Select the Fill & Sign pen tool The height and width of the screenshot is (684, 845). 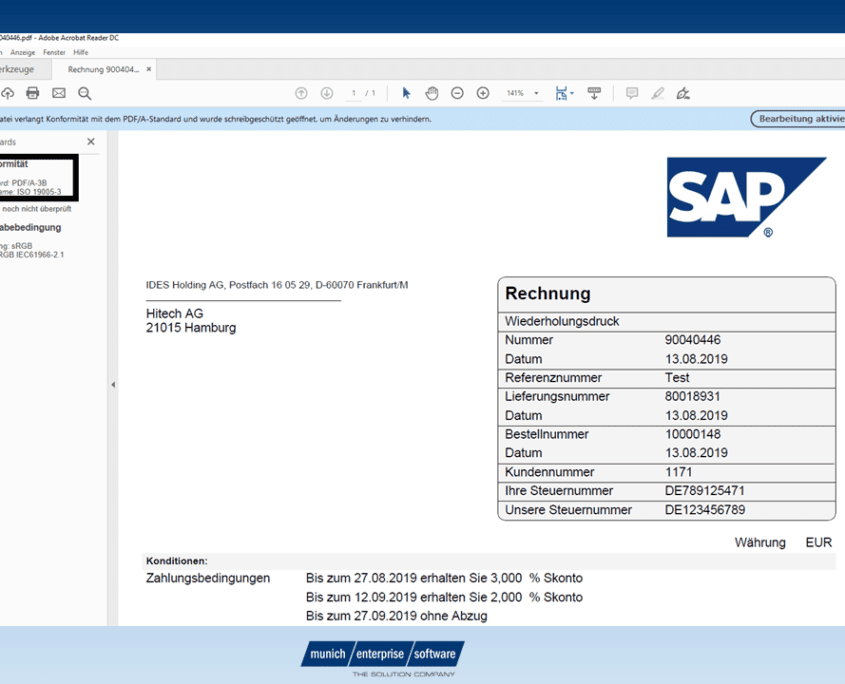pyautogui.click(x=657, y=93)
